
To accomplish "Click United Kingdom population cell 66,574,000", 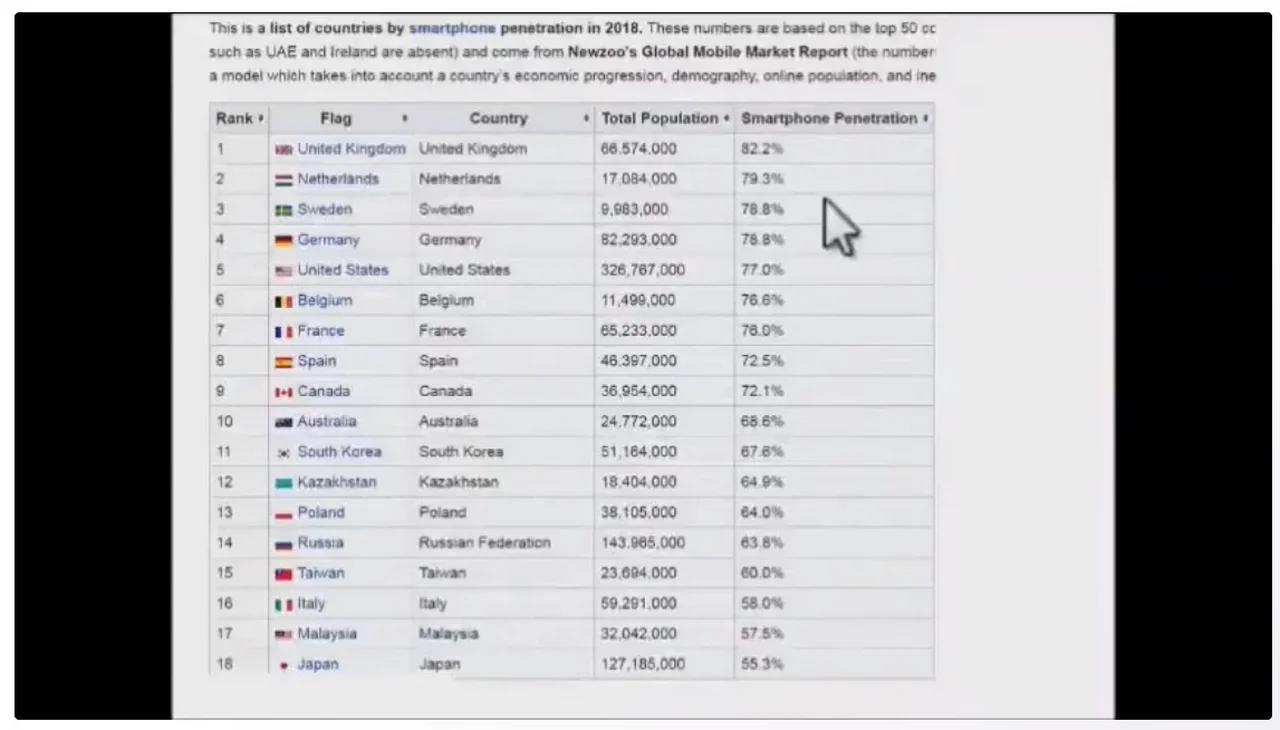I will point(639,149).
